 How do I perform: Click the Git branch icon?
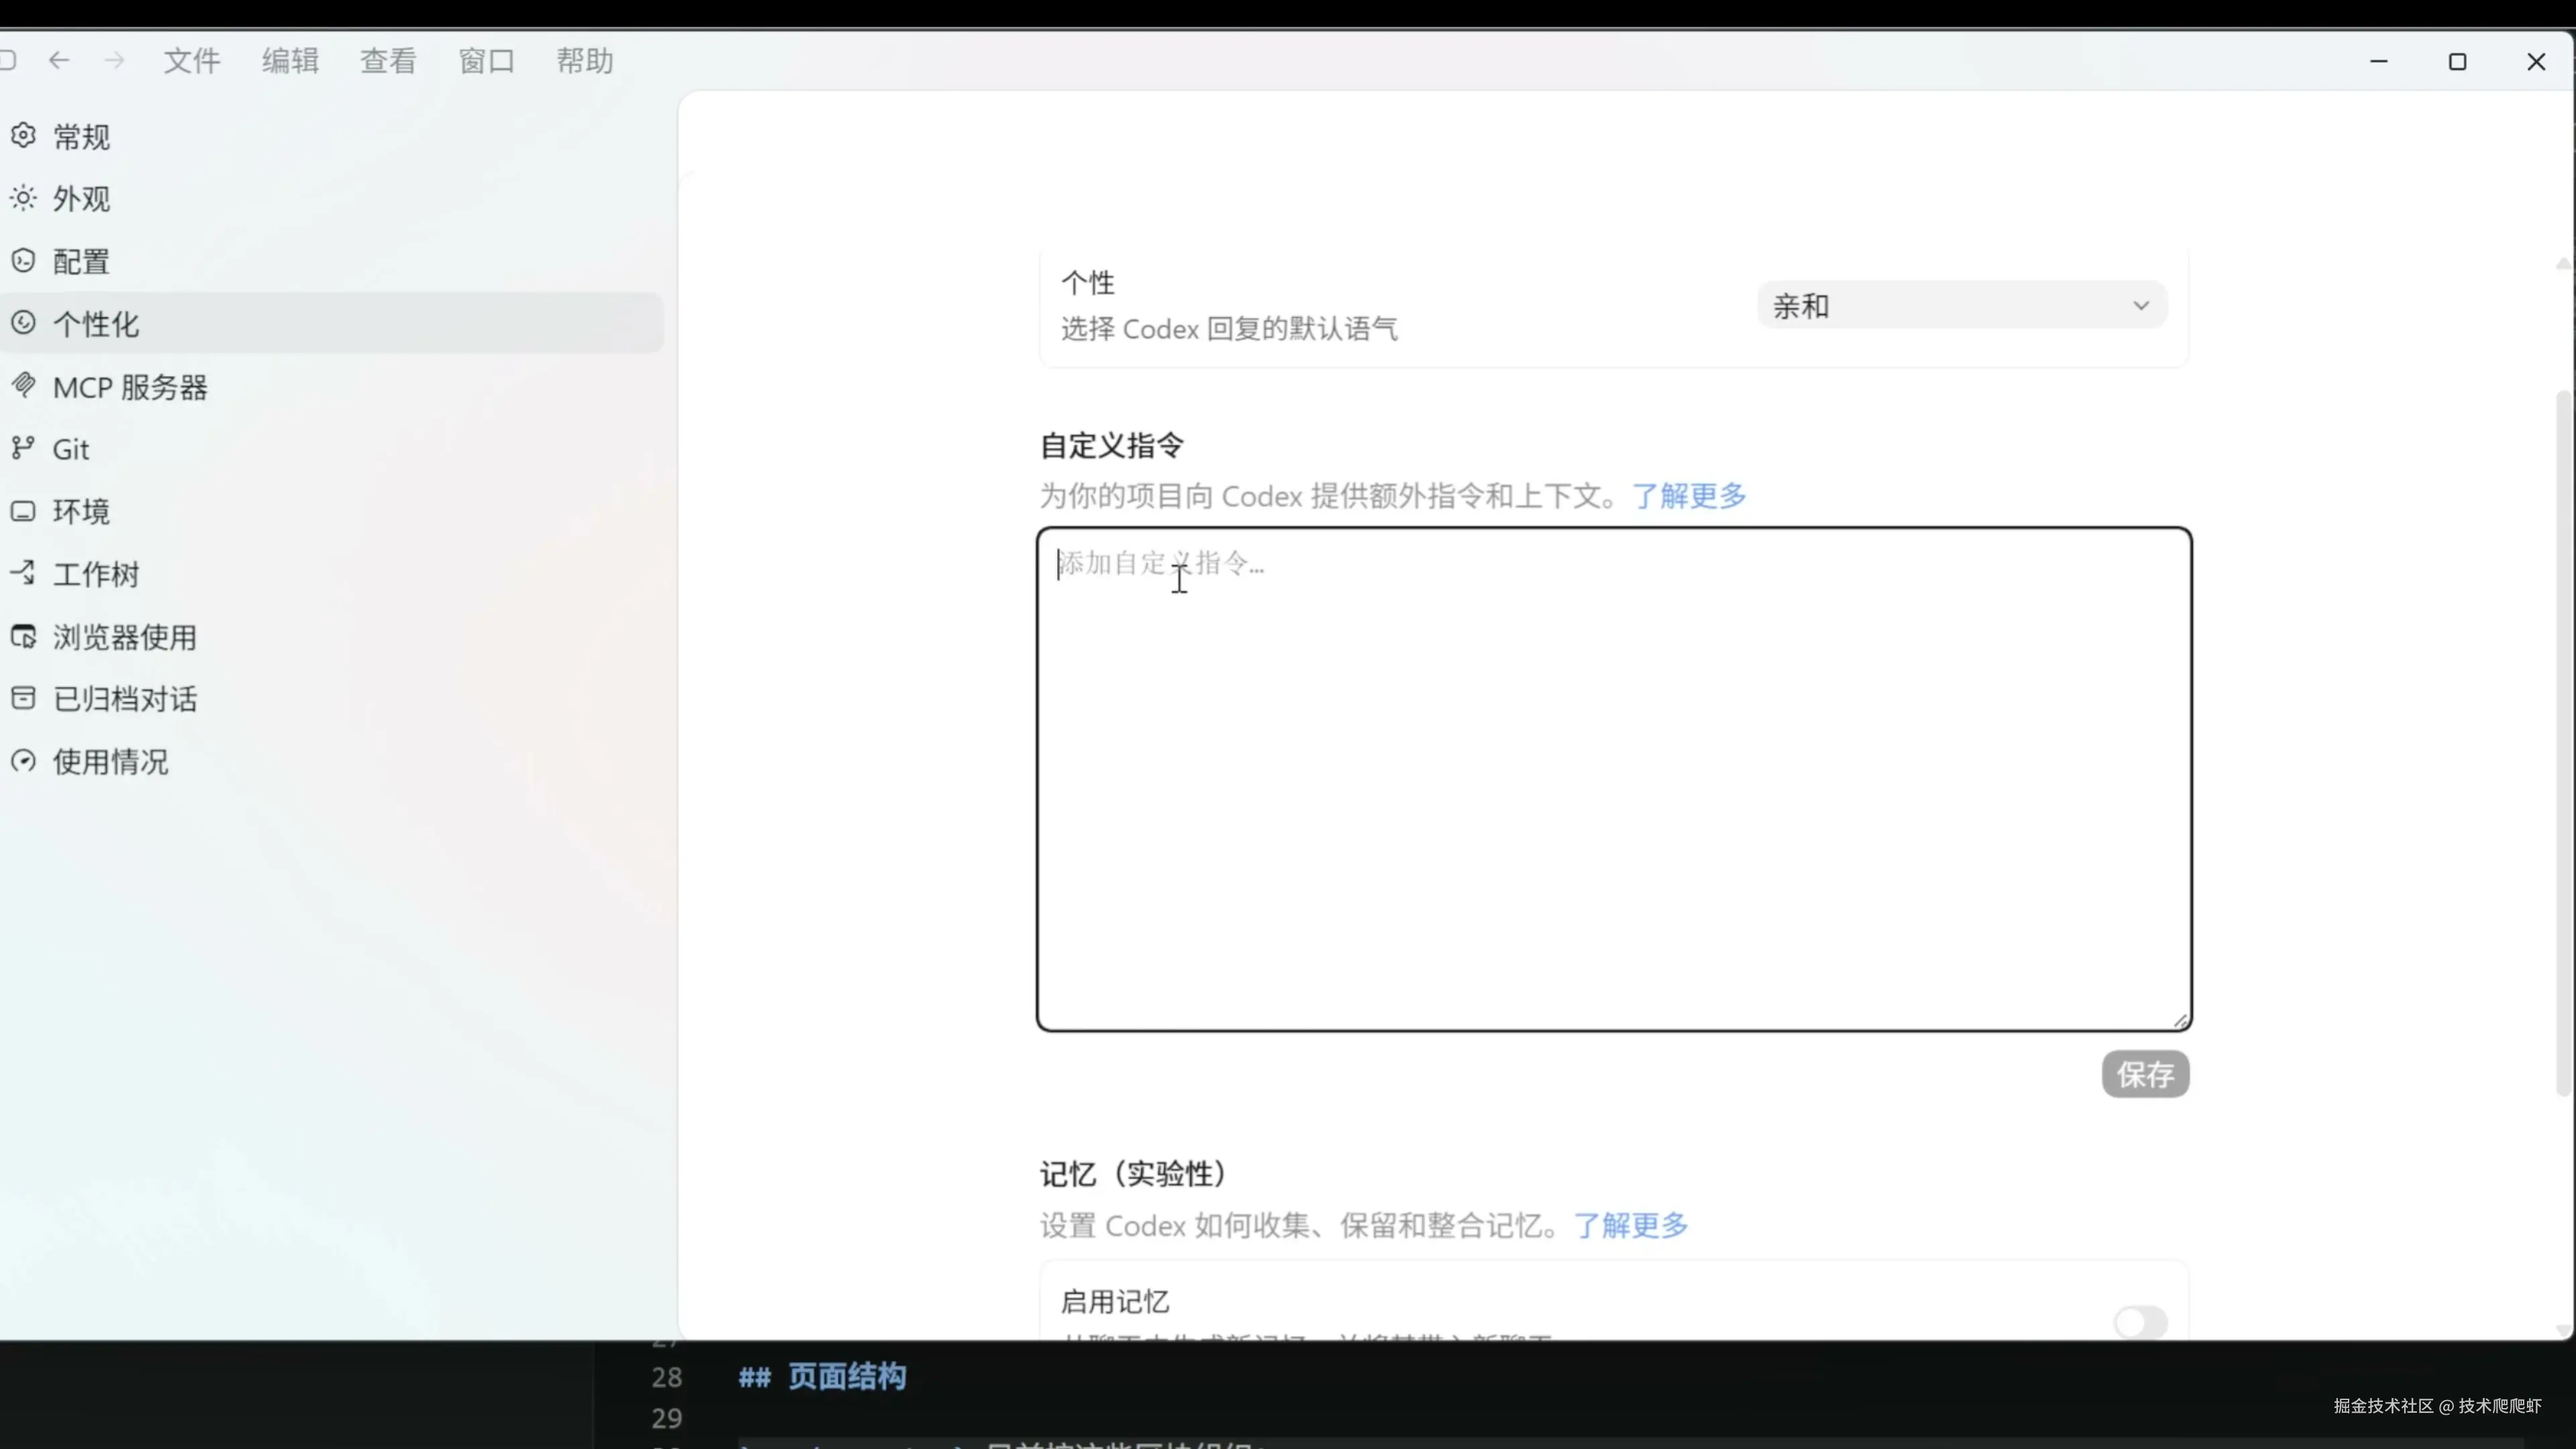pyautogui.click(x=23, y=448)
